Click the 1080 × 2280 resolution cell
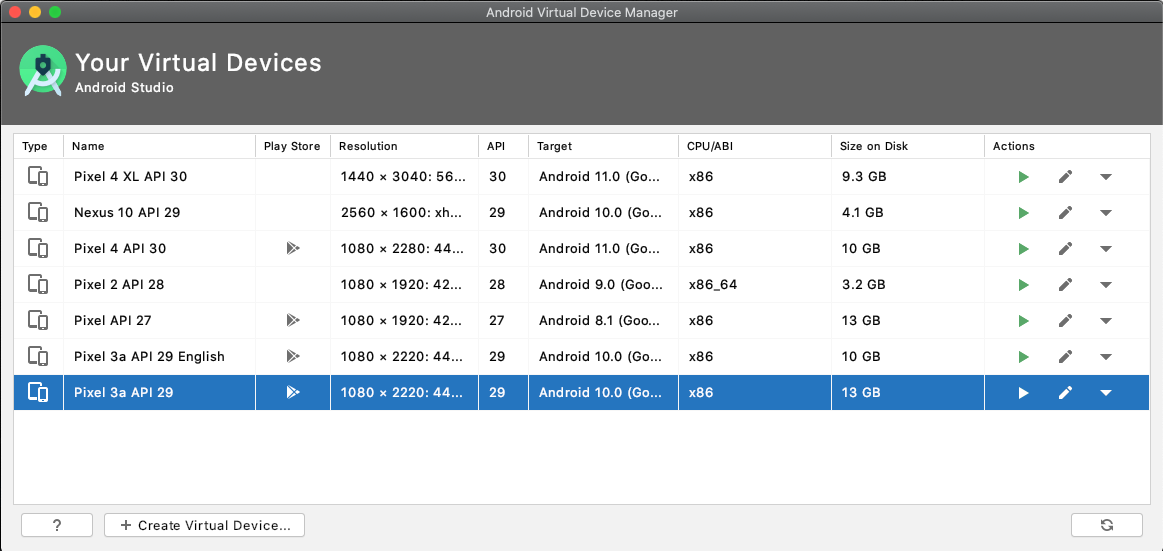1163x551 pixels. pos(403,248)
